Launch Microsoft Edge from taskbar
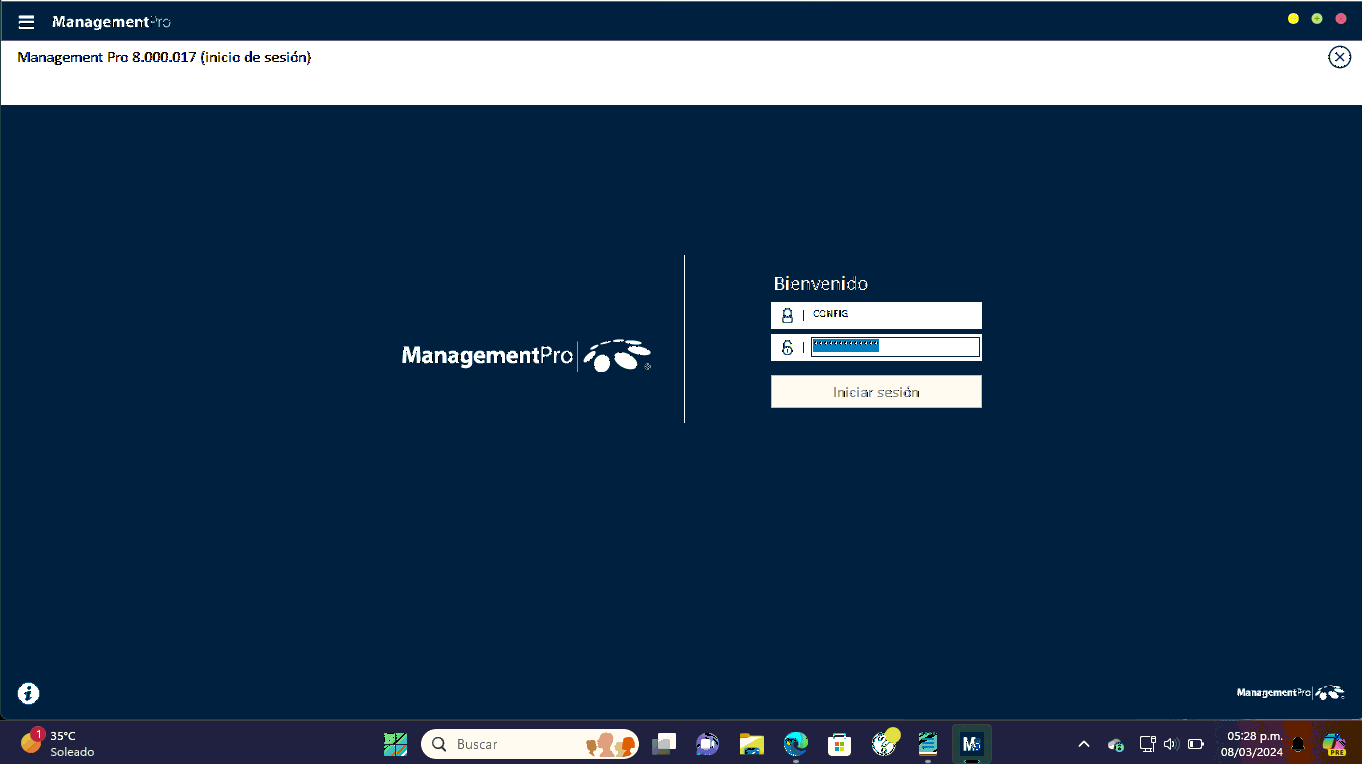The width and height of the screenshot is (1362, 764). 796,744
